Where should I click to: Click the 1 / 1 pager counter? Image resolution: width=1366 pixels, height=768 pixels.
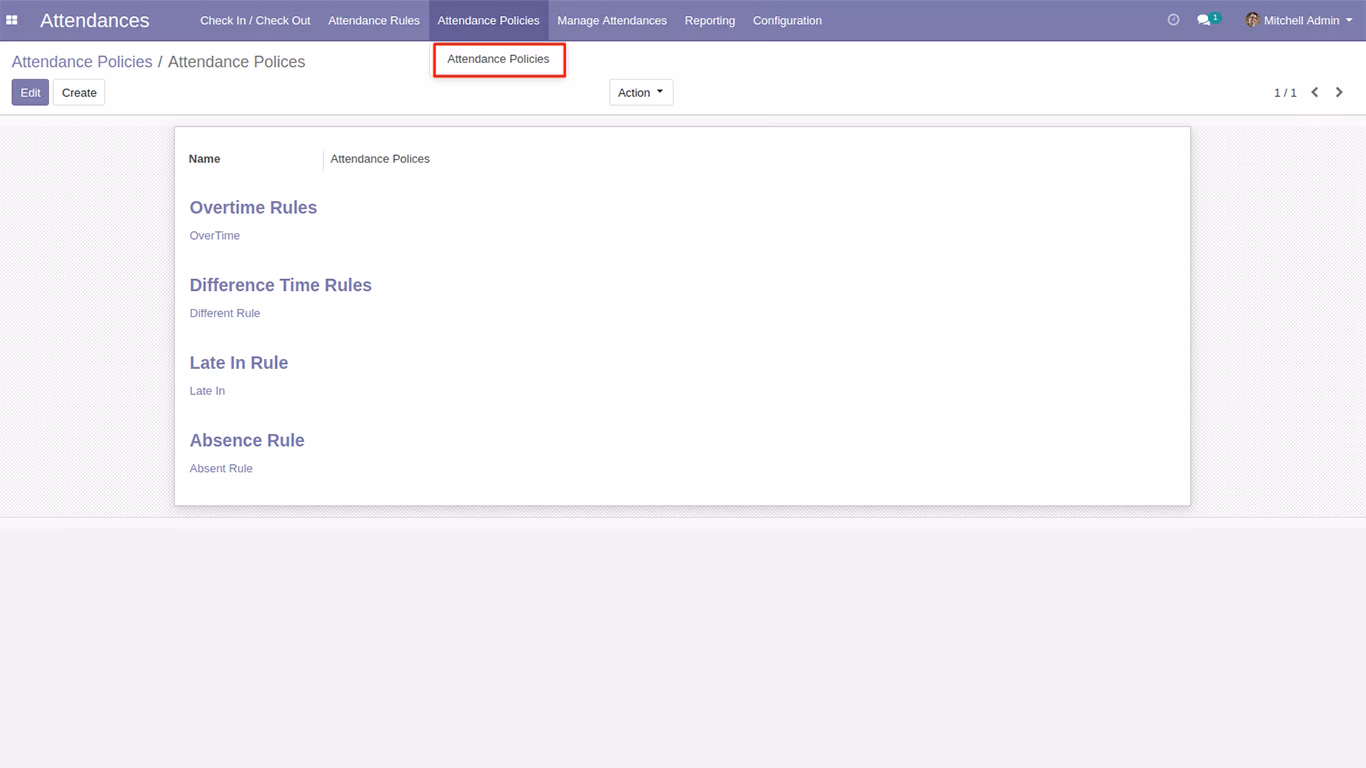1285,92
